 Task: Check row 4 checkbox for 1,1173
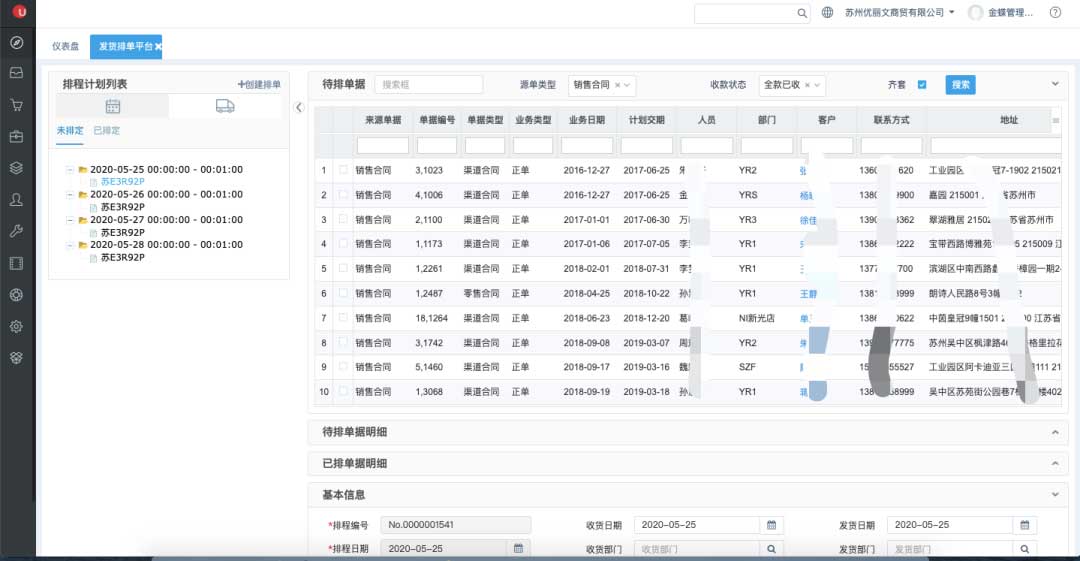343,243
